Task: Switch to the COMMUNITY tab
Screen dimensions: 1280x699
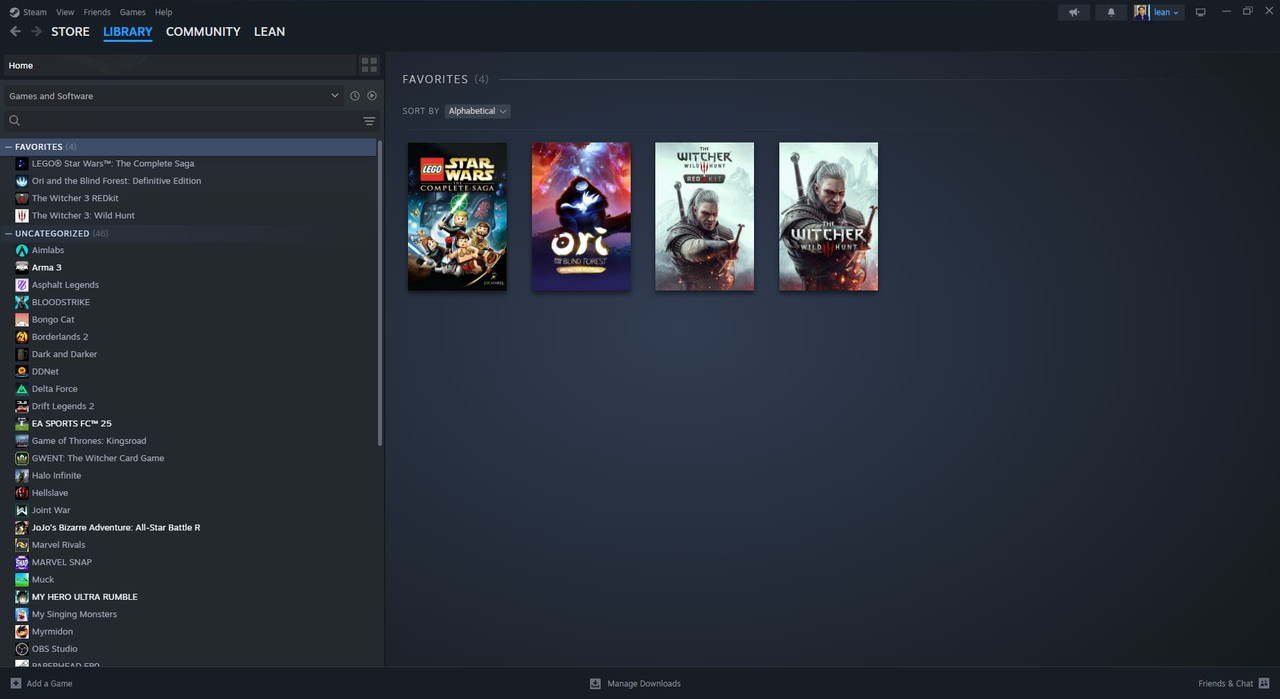Action: pos(203,32)
